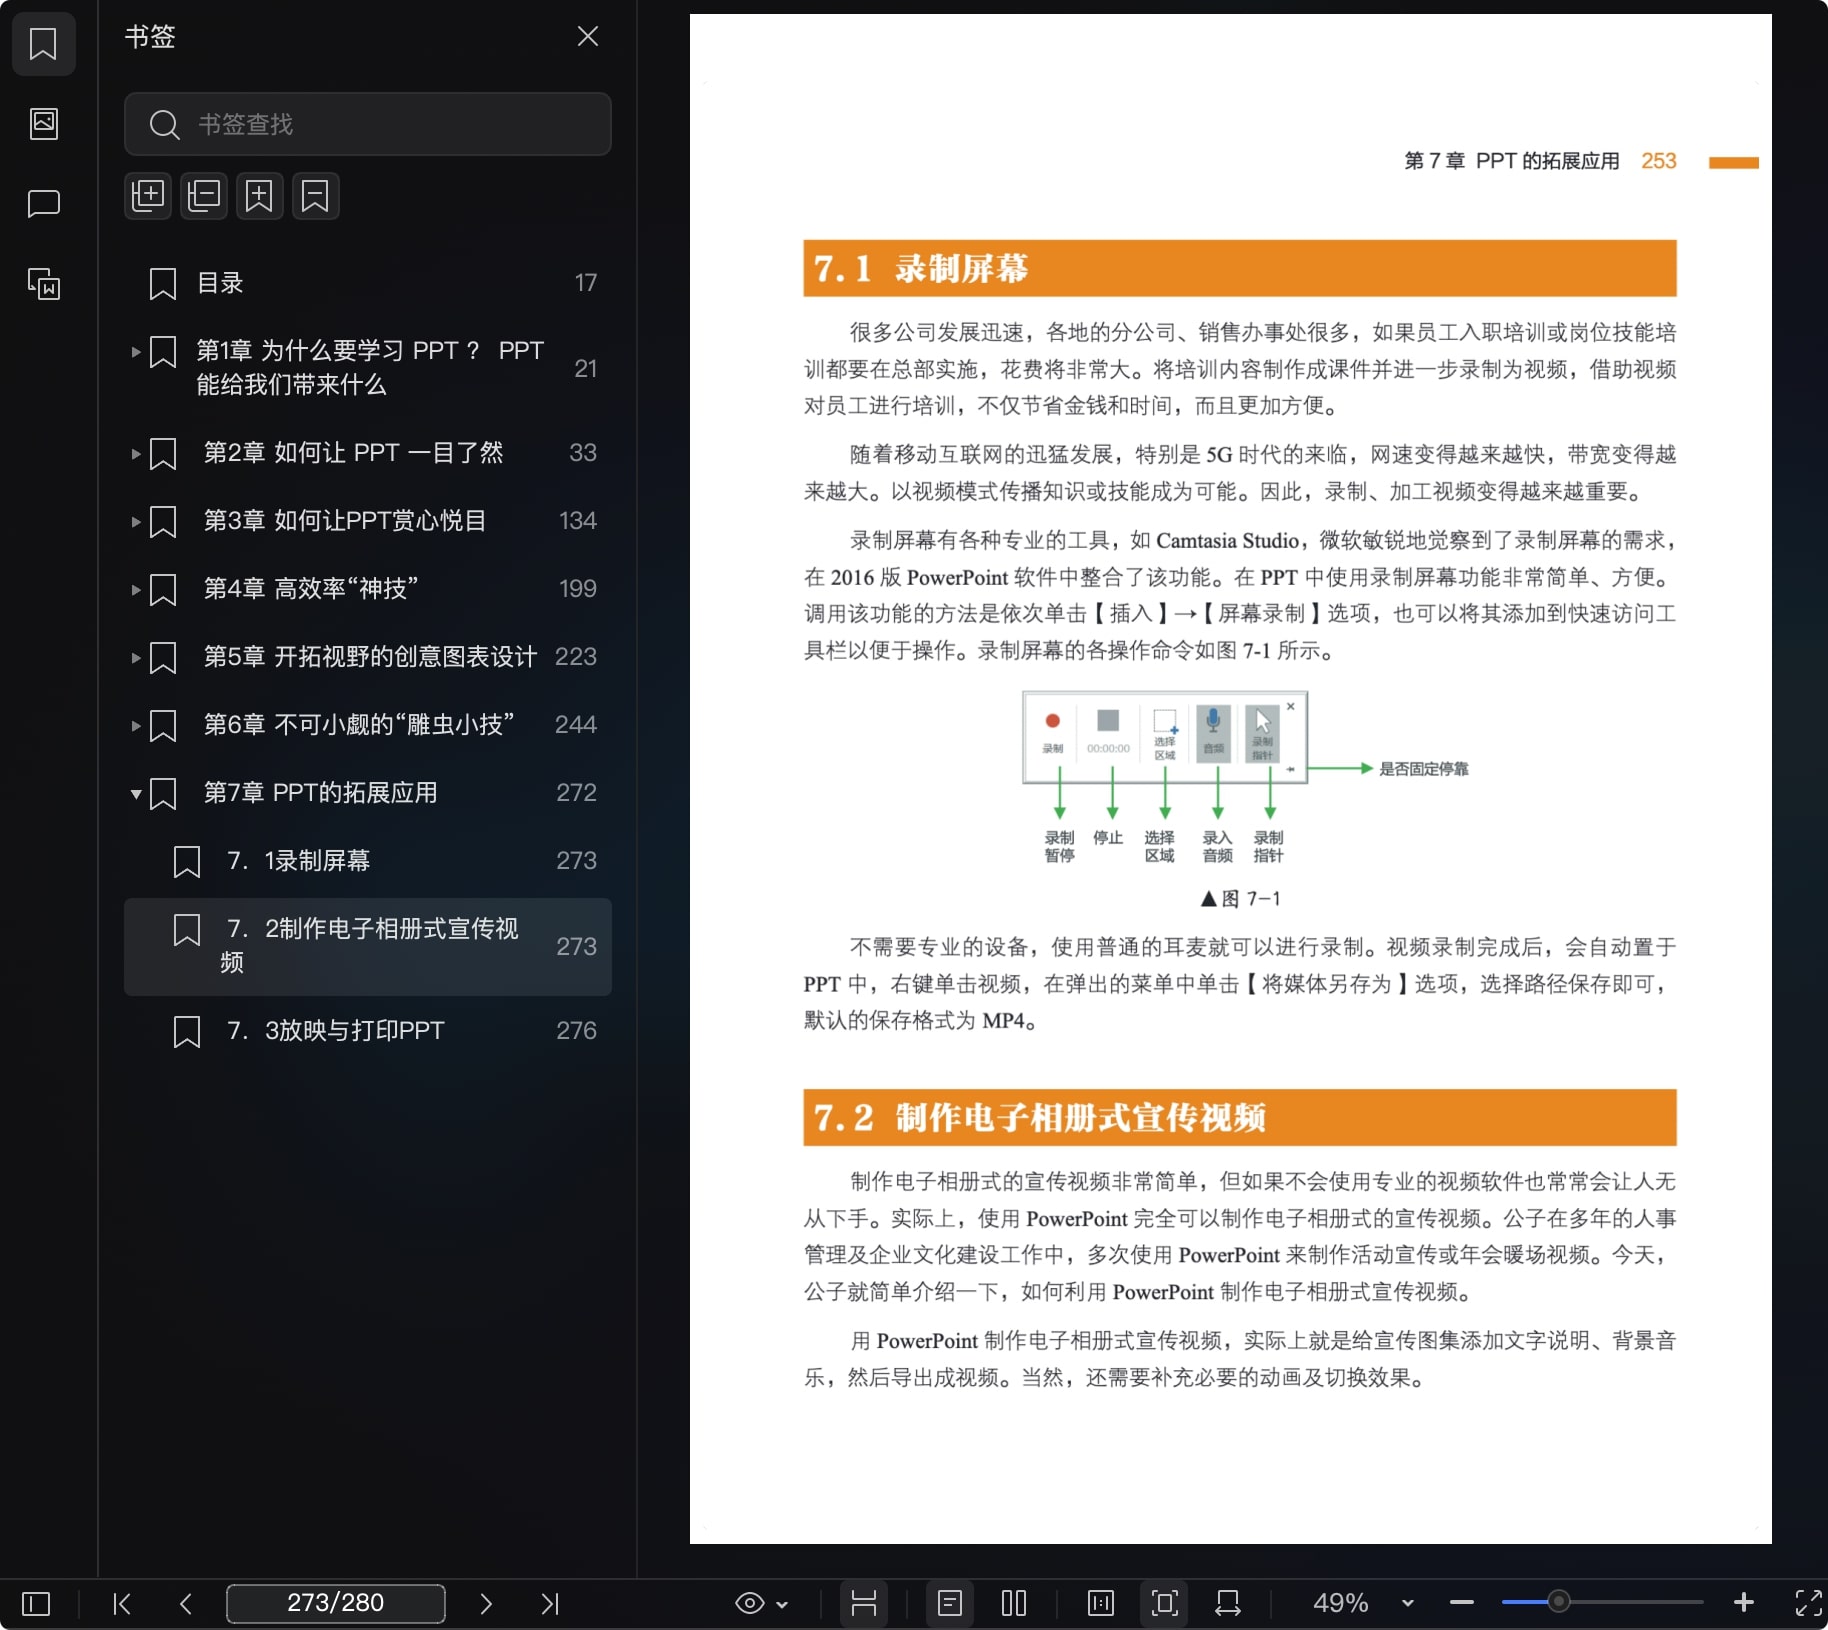Select the 7. 1录制屏幕 bookmark

367,861
